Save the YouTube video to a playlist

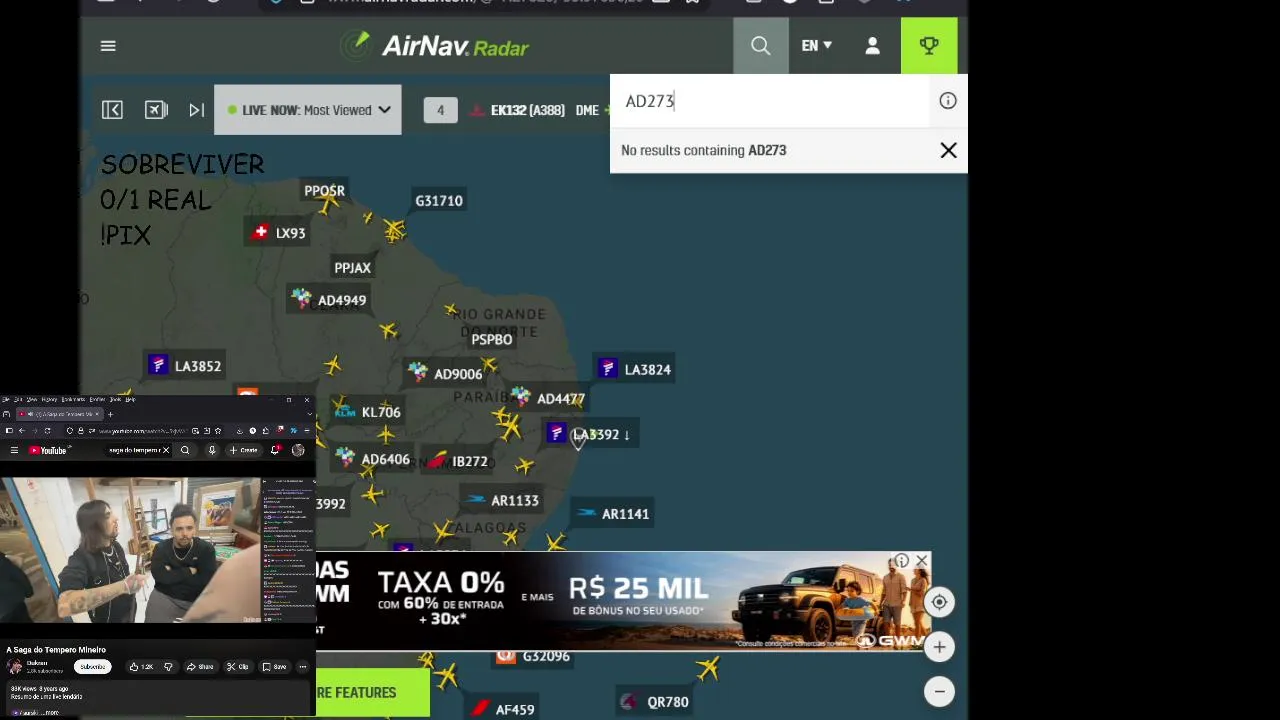click(x=274, y=667)
